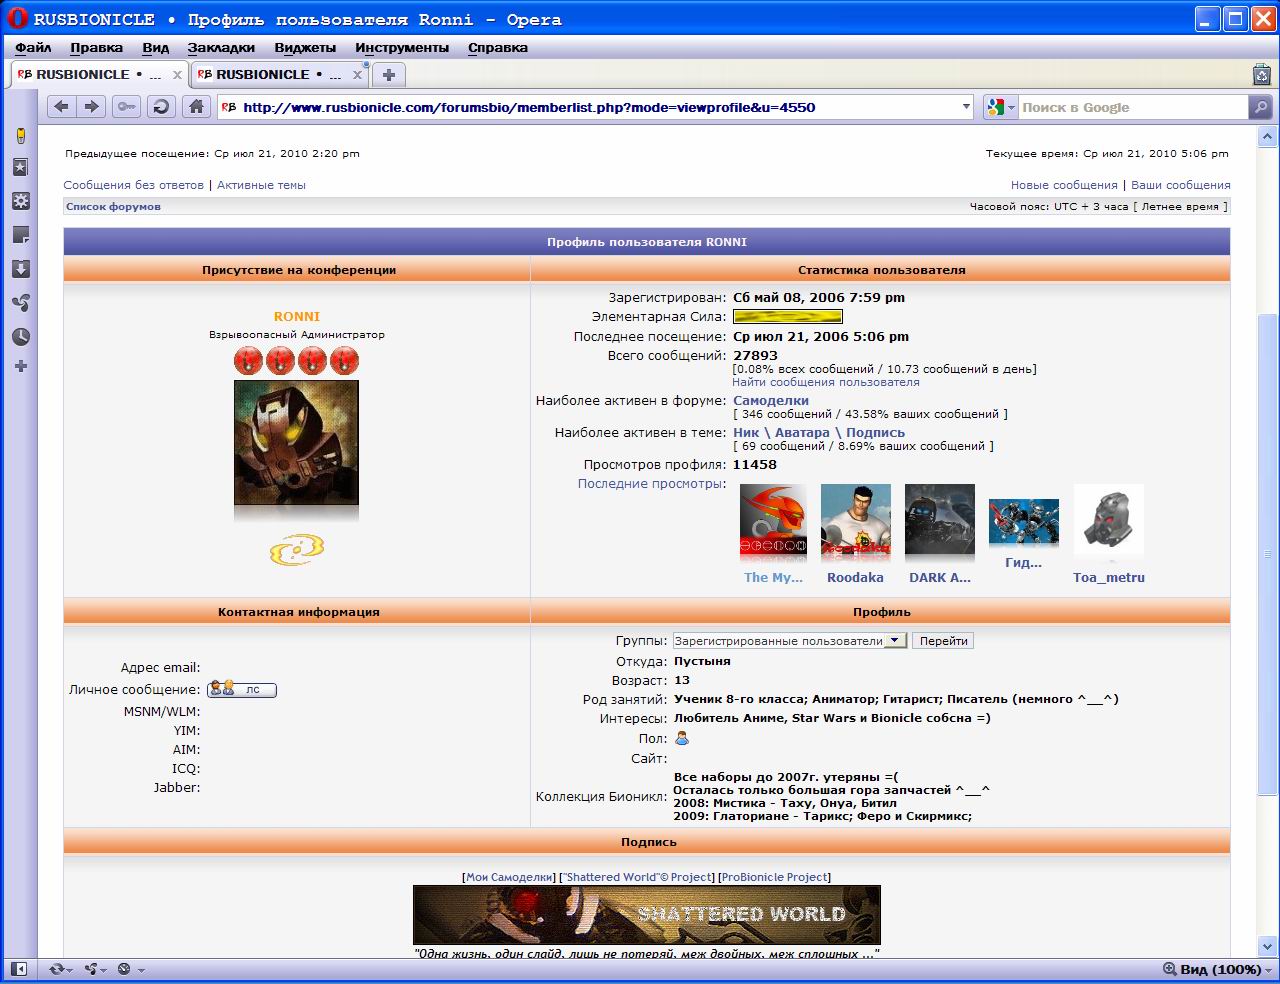This screenshot has width=1280, height=984.
Task: Open the password Wand key button
Action: point(126,107)
